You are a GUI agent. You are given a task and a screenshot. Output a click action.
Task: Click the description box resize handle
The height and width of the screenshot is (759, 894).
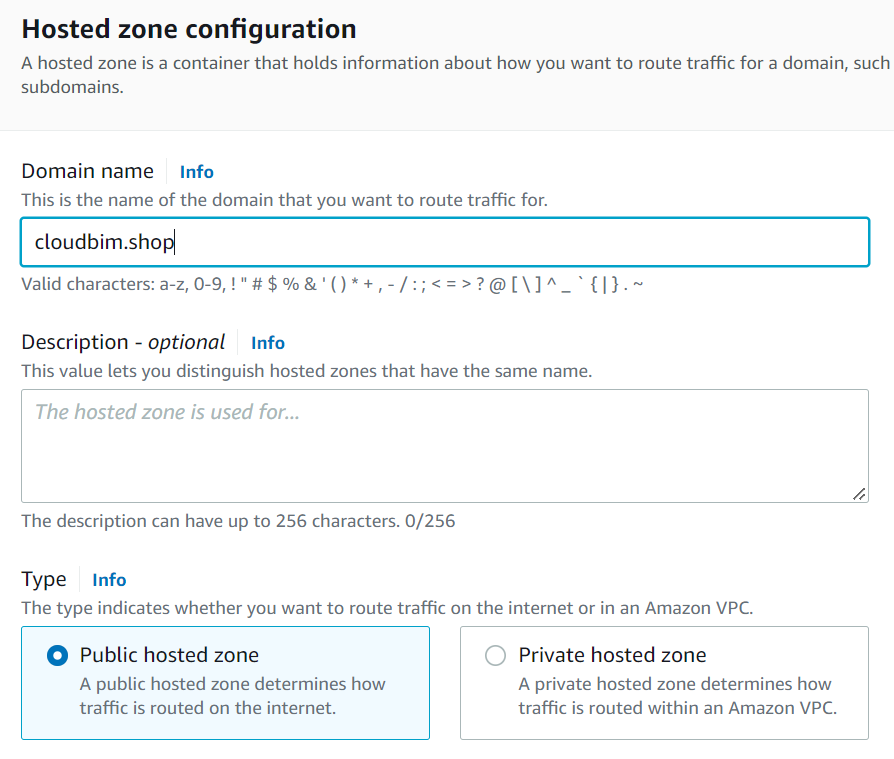[859, 493]
